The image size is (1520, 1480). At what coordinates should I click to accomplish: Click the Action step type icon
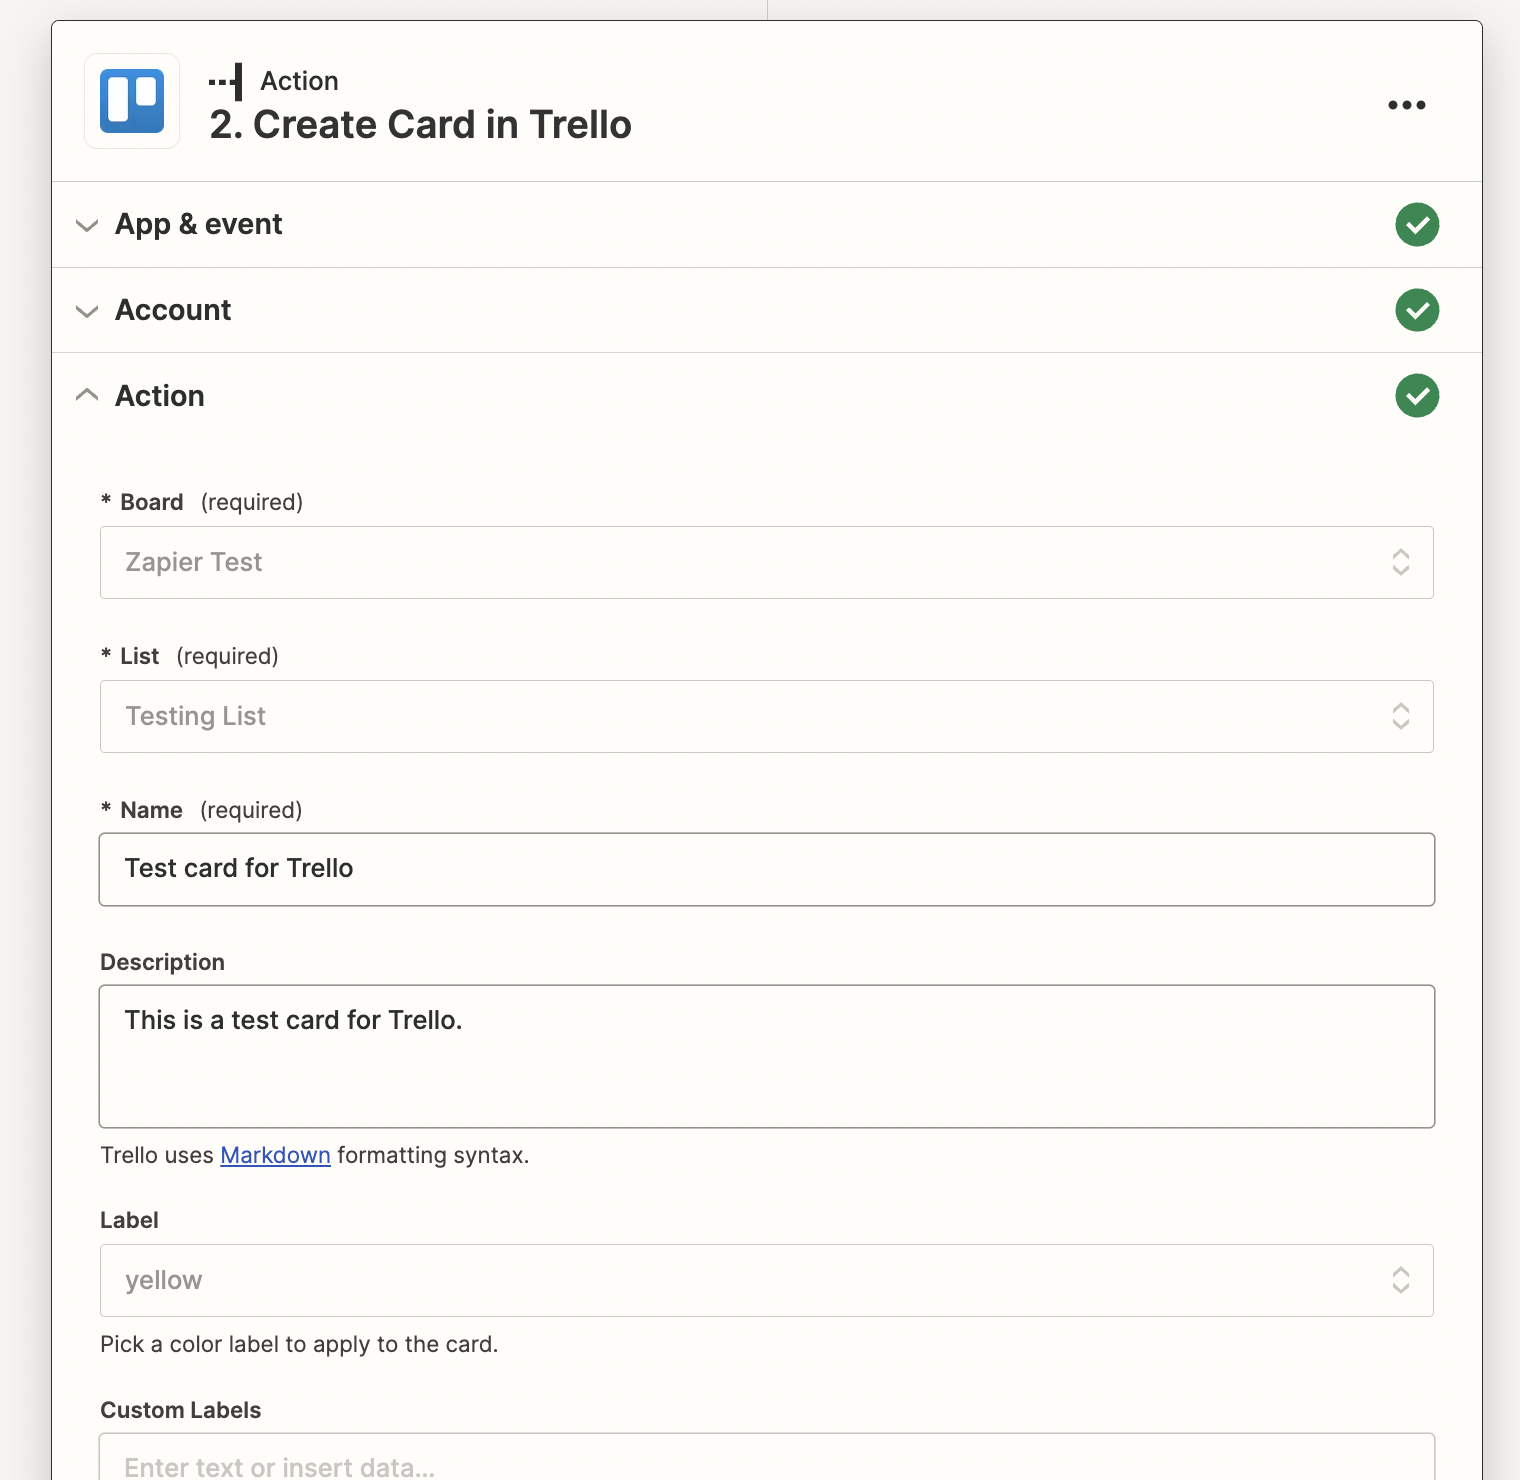[x=226, y=81]
